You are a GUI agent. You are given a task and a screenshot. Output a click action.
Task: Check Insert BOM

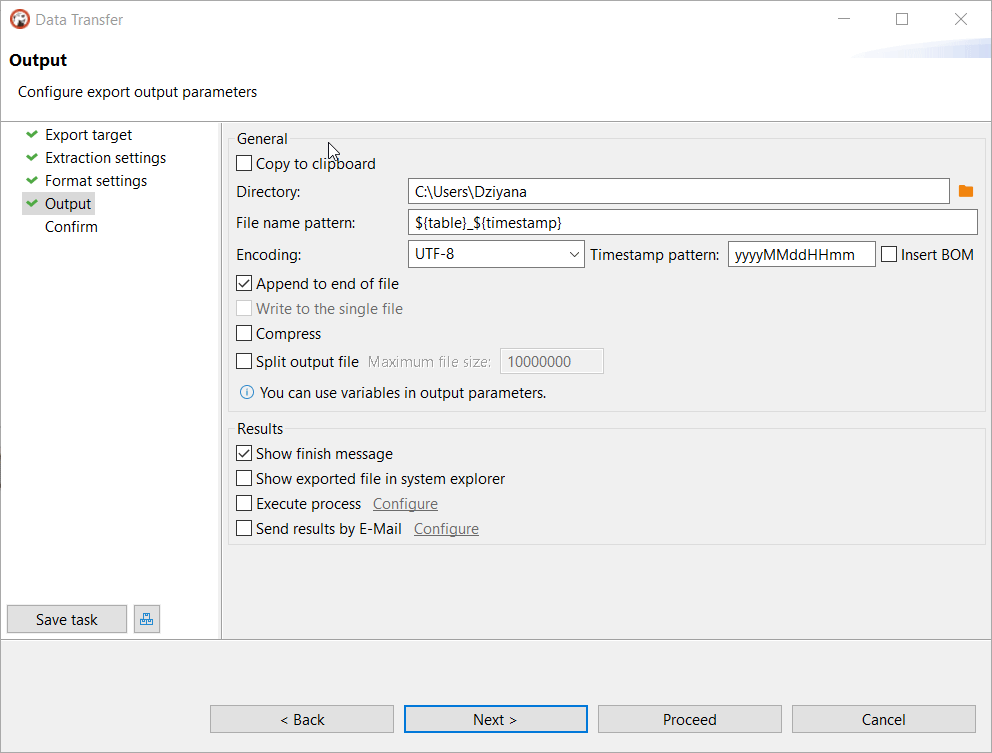[x=889, y=253]
